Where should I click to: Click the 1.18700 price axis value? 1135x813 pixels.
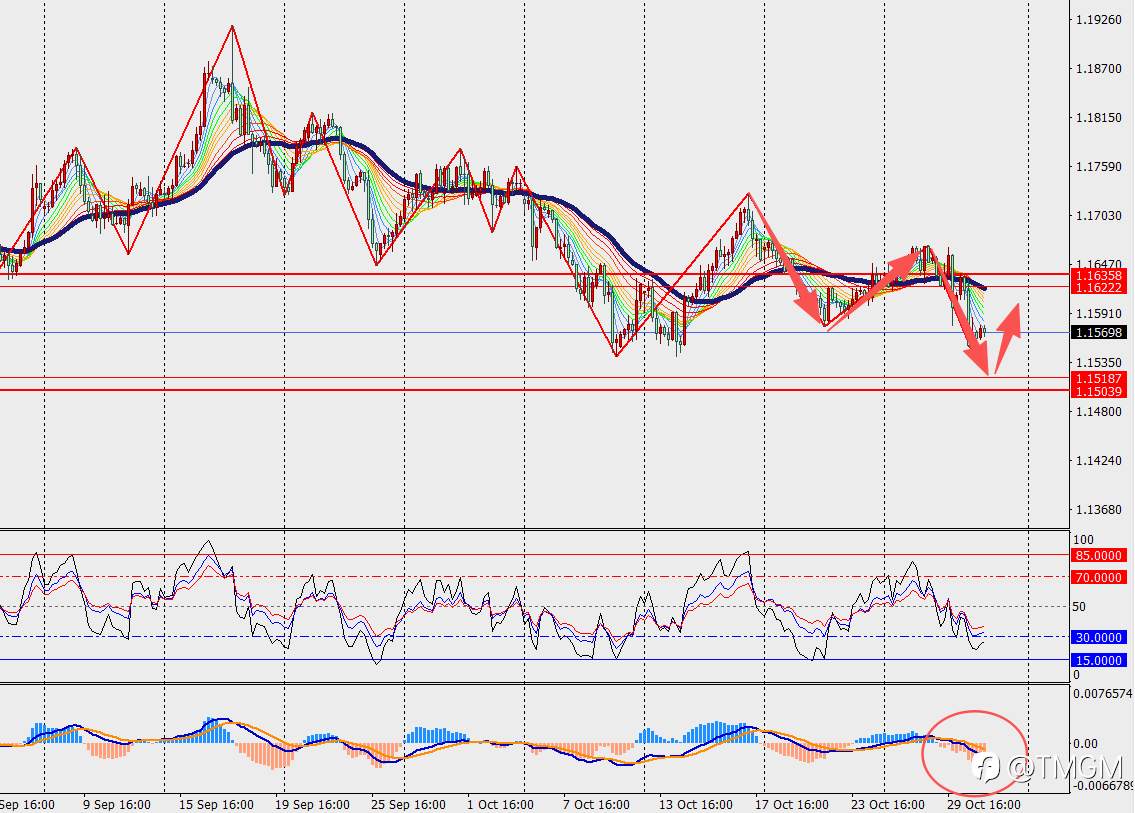1098,69
